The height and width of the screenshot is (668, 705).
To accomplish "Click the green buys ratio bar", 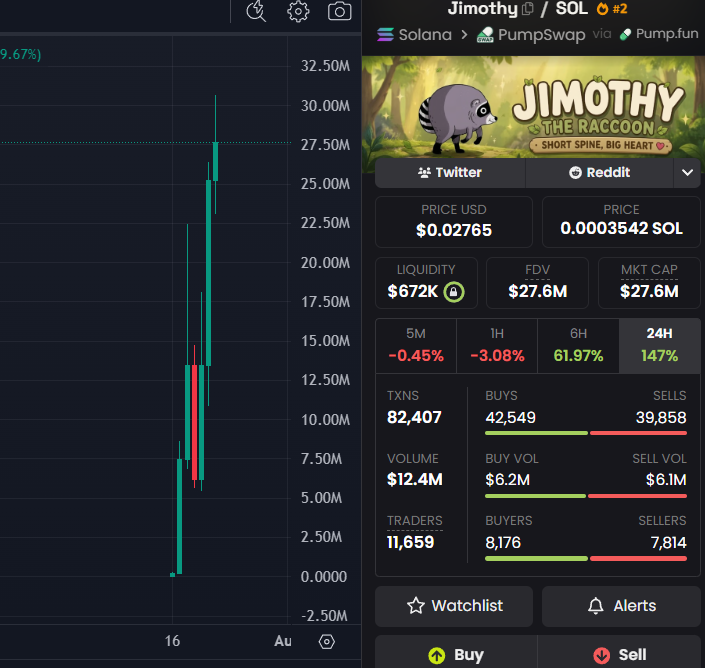I will (x=536, y=433).
